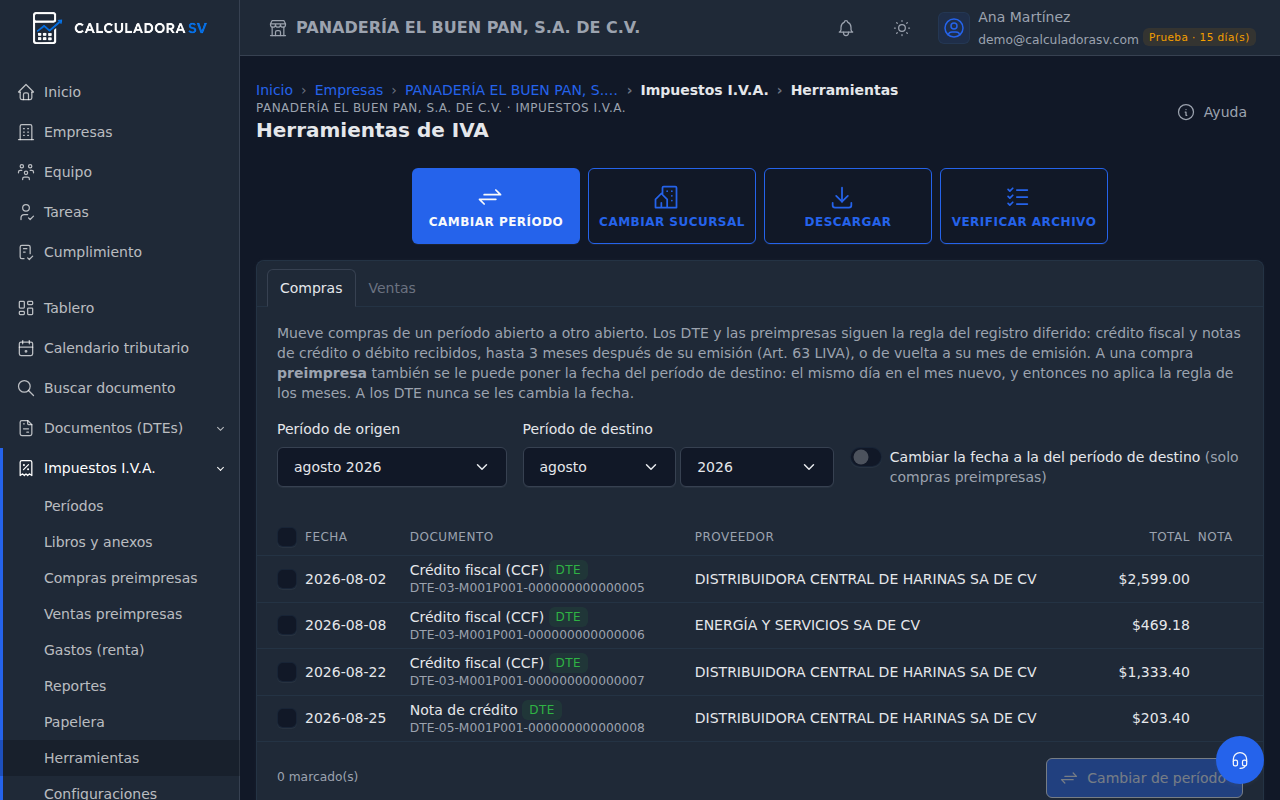This screenshot has width=1280, height=800.
Task: Click the $2,599.00 total amount
Action: pyautogui.click(x=1154, y=579)
